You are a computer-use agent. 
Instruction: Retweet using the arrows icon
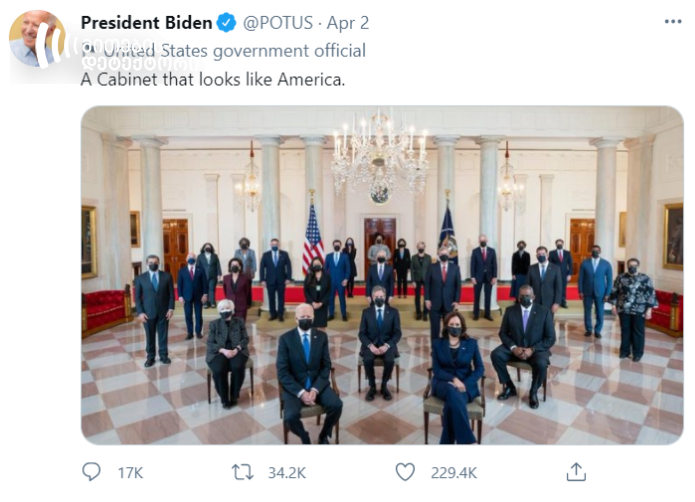[x=242, y=472]
